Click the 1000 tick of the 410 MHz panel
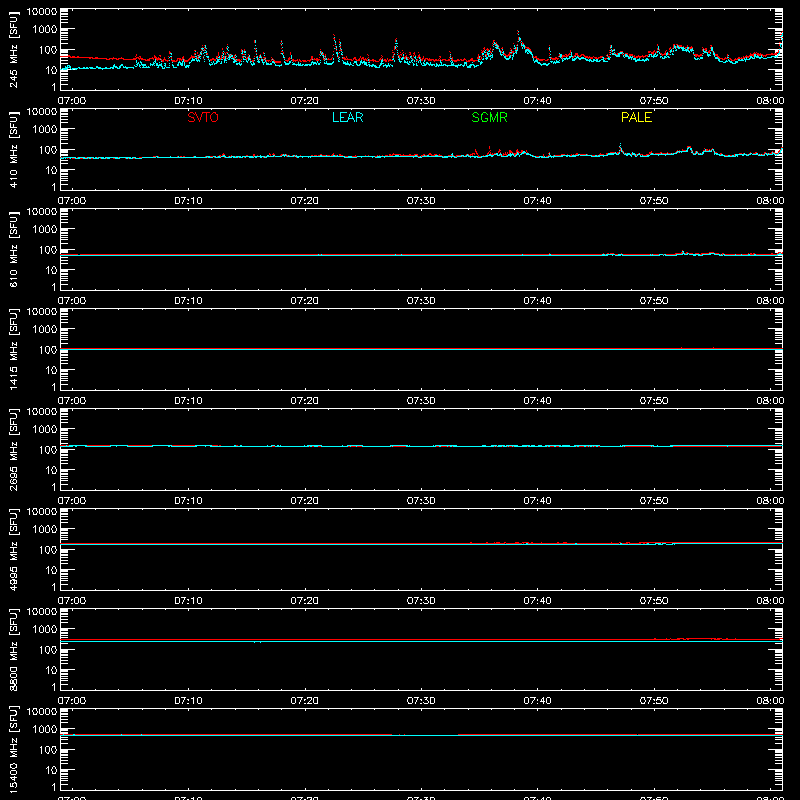Screen dimensions: 800x800 click(45, 130)
